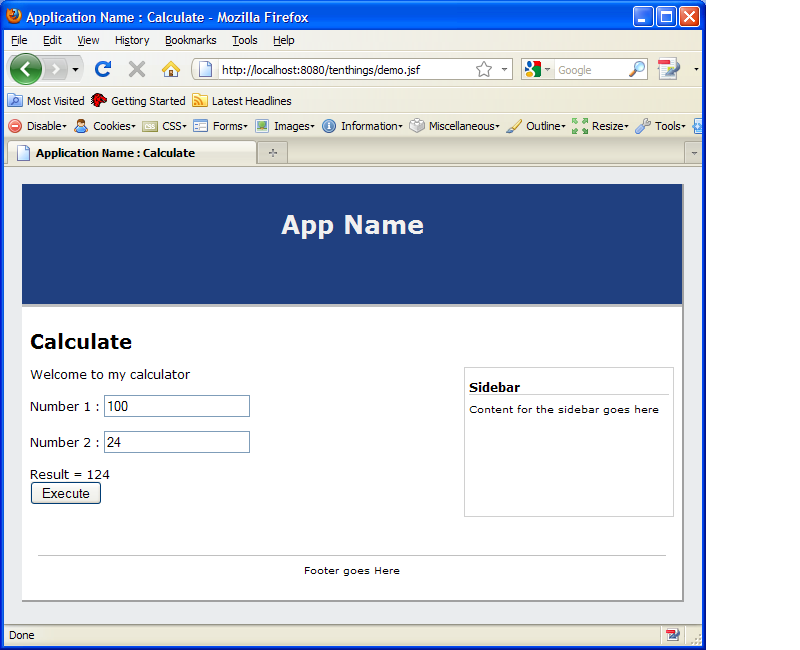
Task: Go to the home page
Action: tap(171, 69)
